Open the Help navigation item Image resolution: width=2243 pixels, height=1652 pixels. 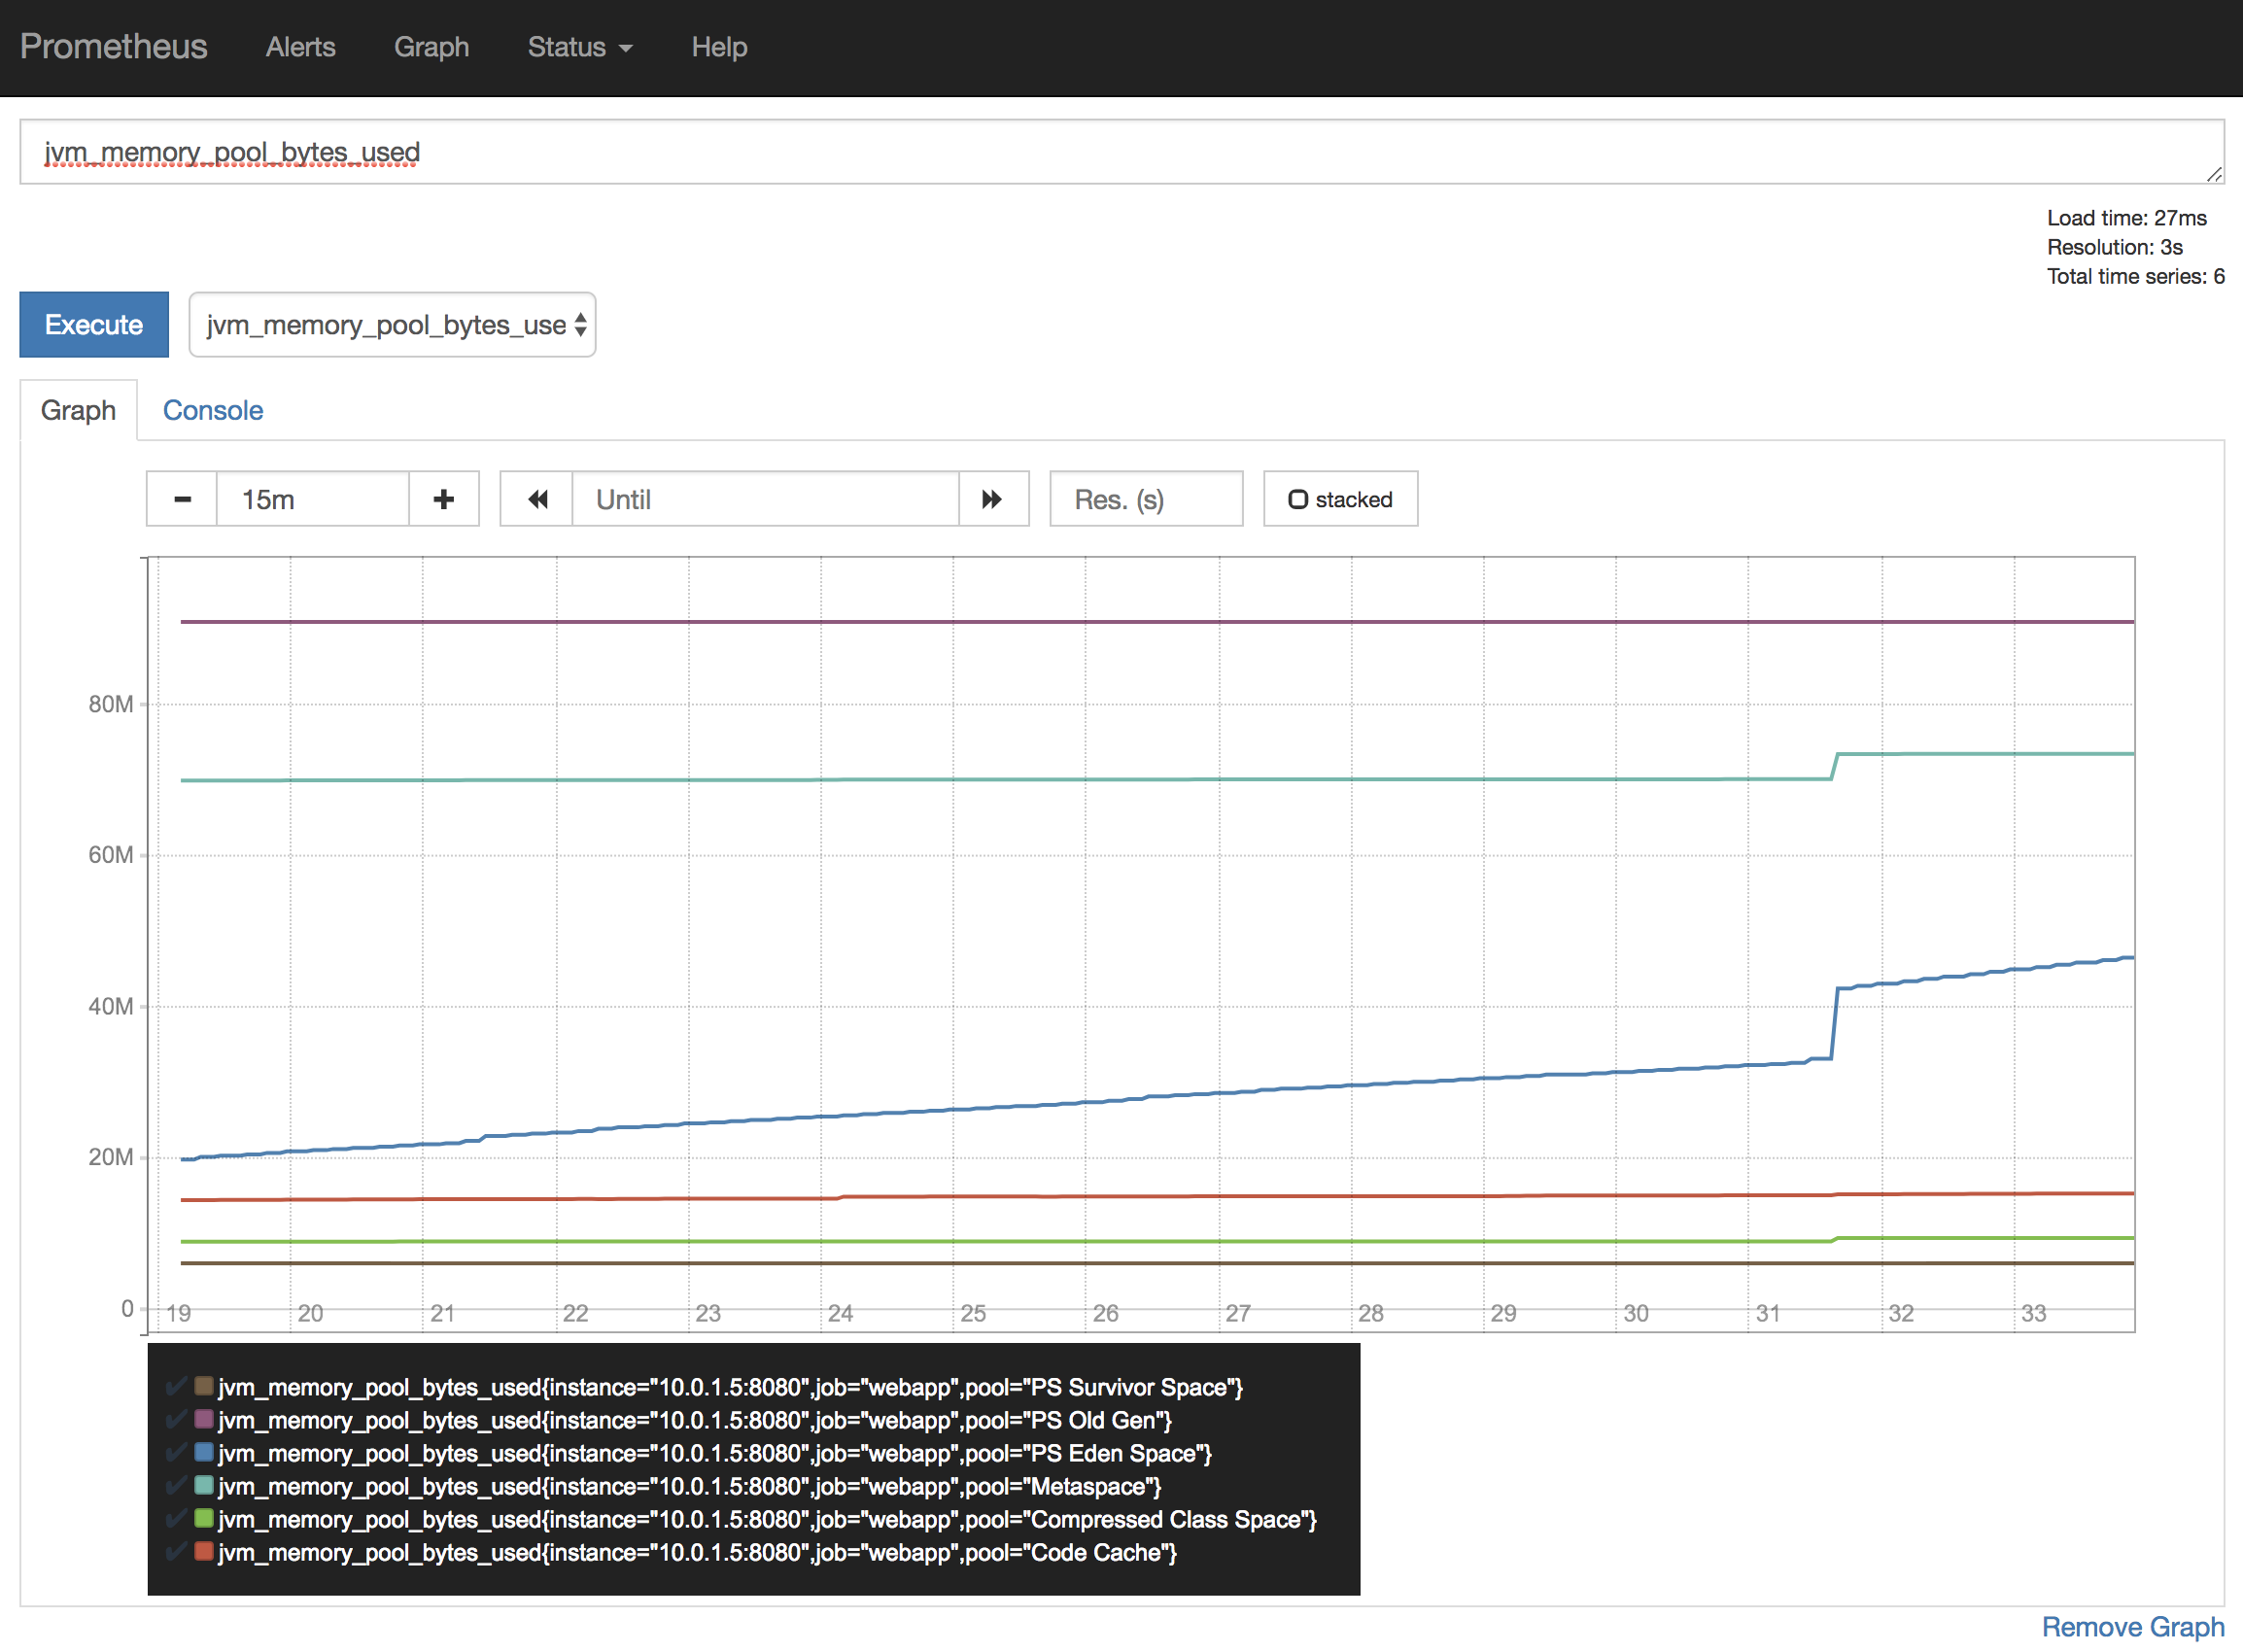(719, 47)
